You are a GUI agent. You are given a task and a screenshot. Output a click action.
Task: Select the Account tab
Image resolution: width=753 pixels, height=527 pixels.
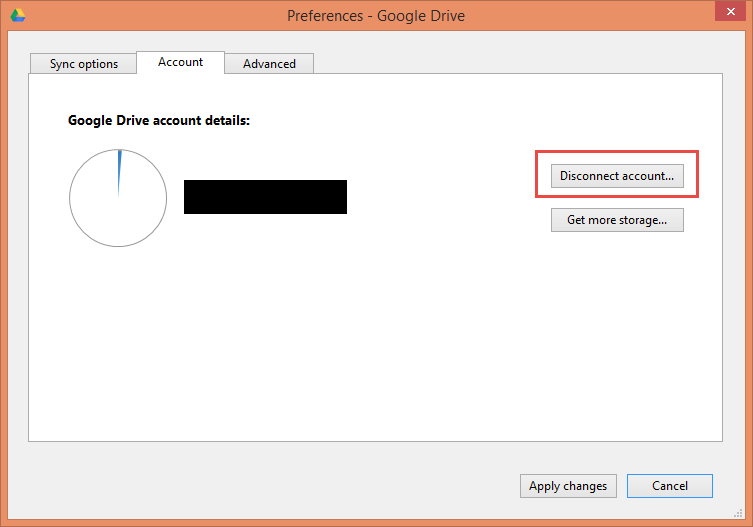[x=181, y=62]
